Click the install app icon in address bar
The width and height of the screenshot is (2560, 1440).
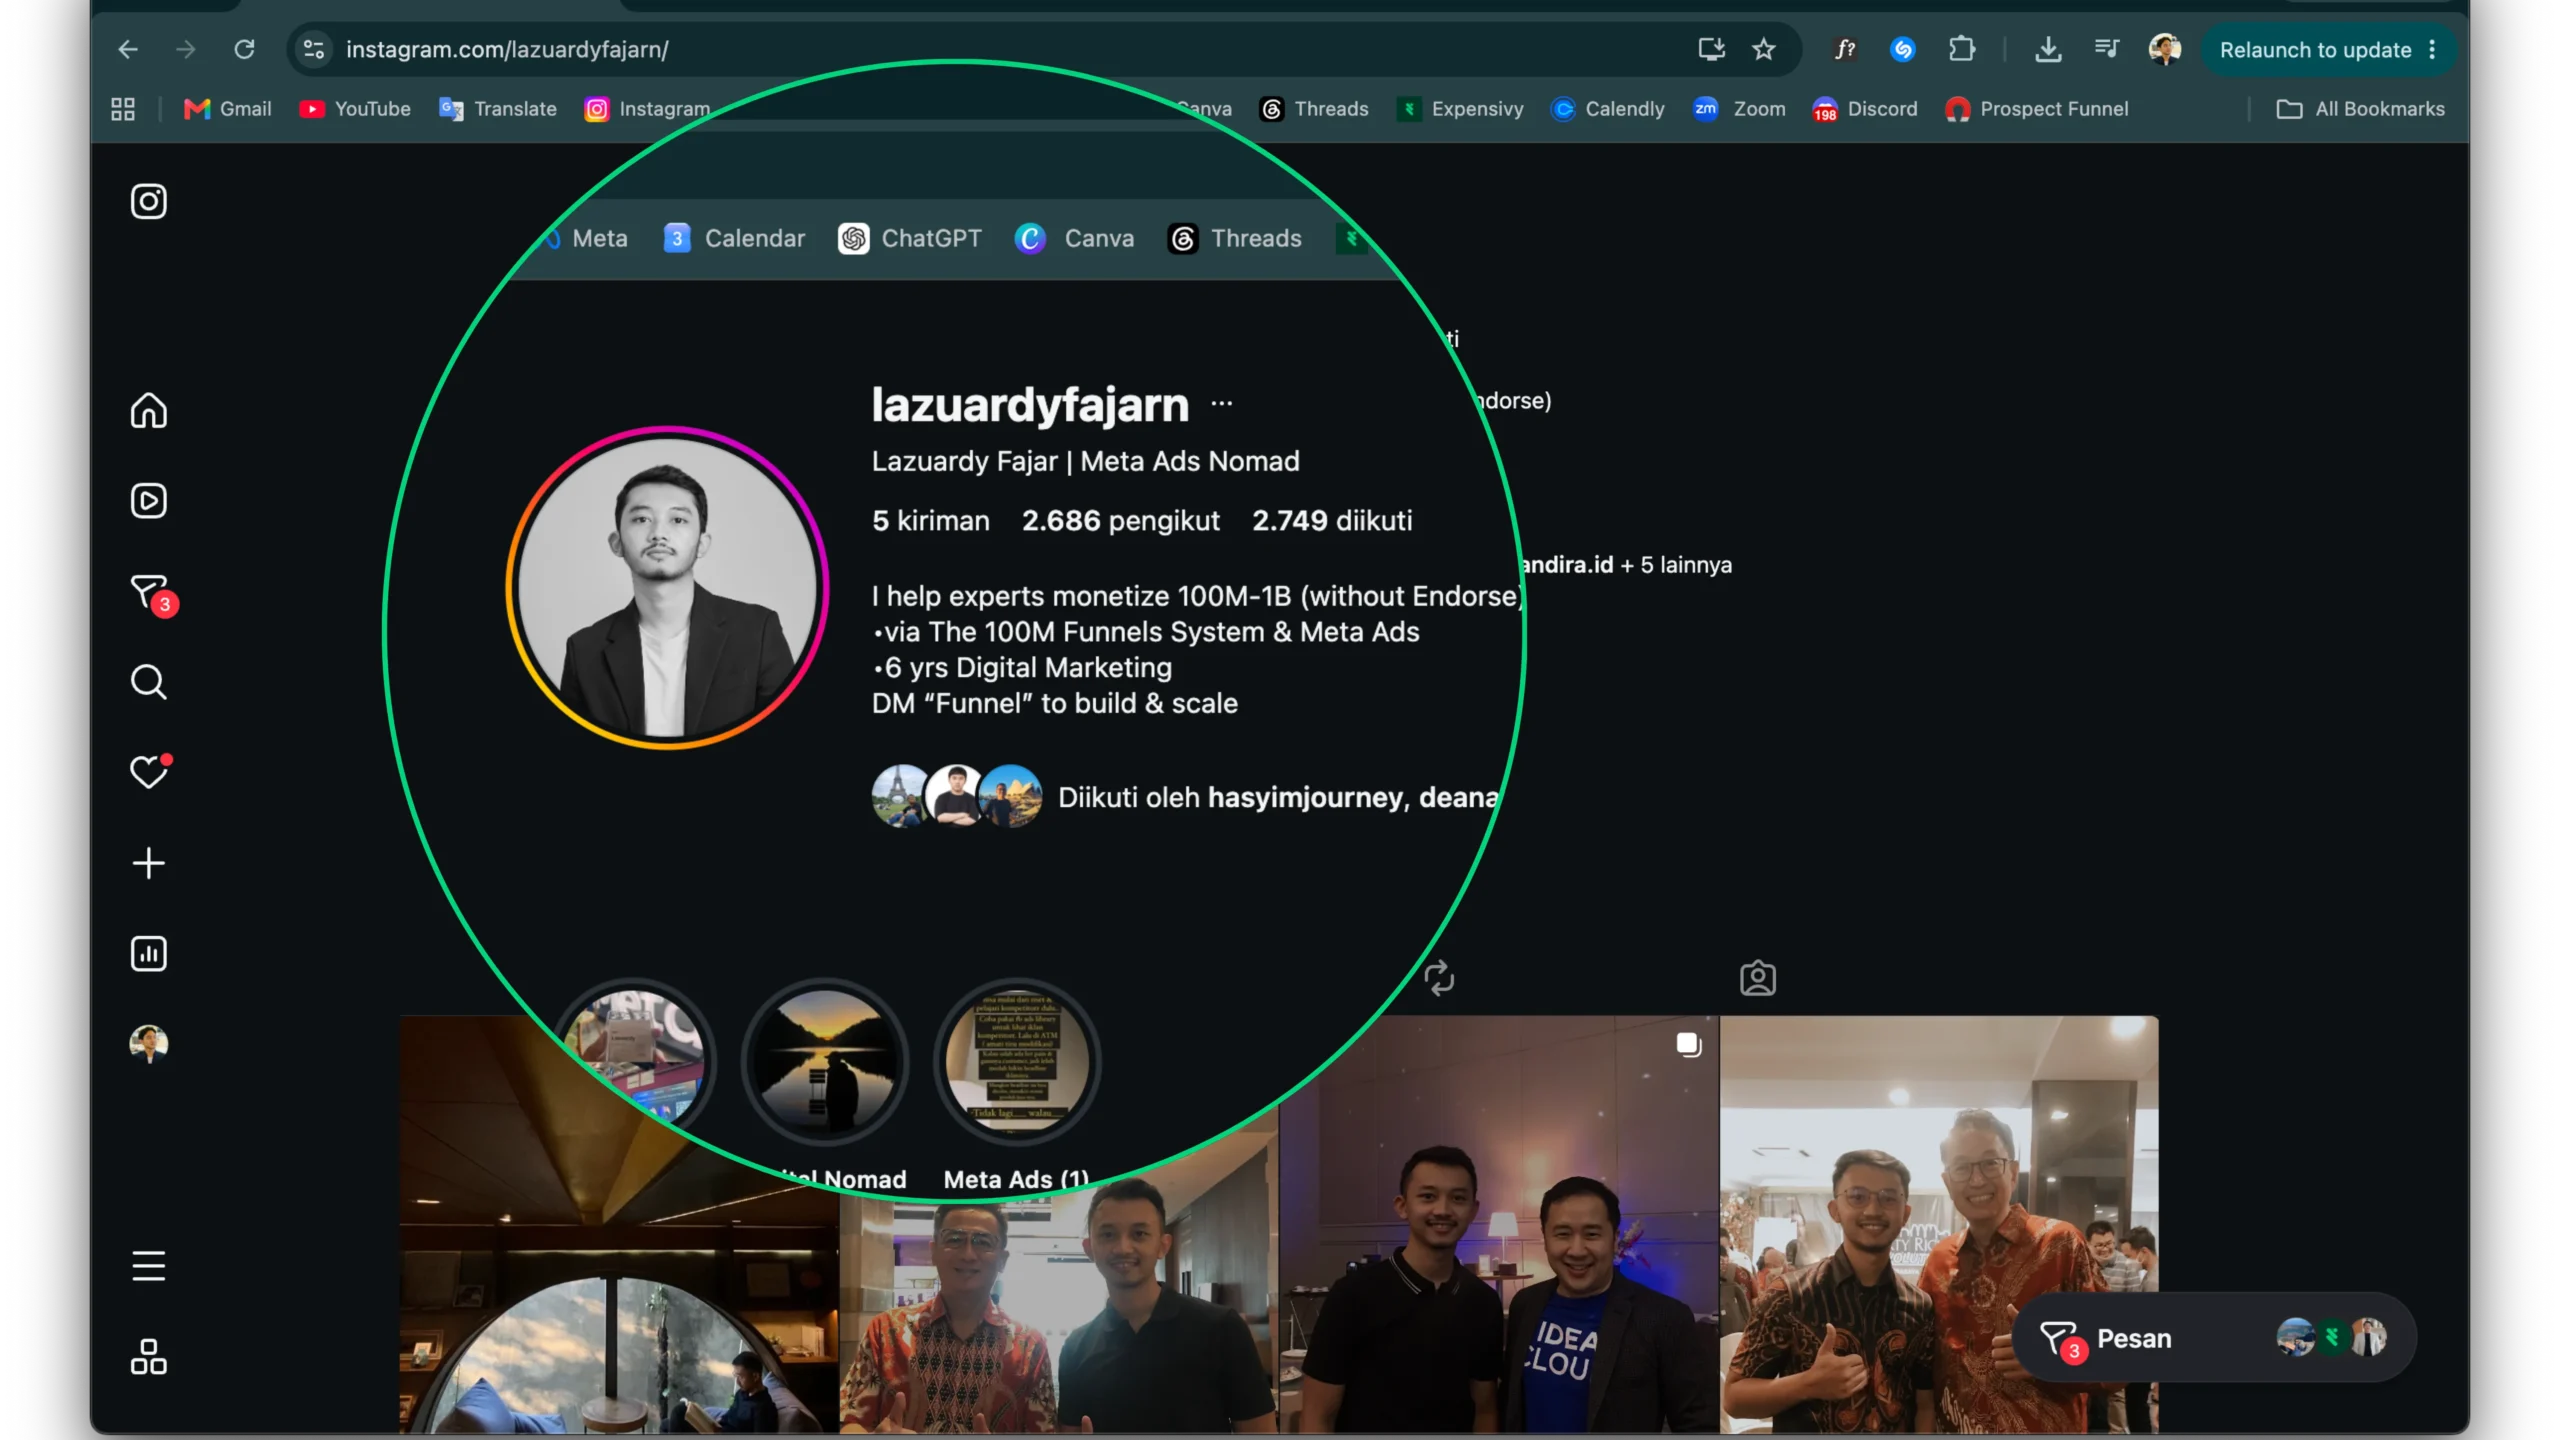(1711, 49)
